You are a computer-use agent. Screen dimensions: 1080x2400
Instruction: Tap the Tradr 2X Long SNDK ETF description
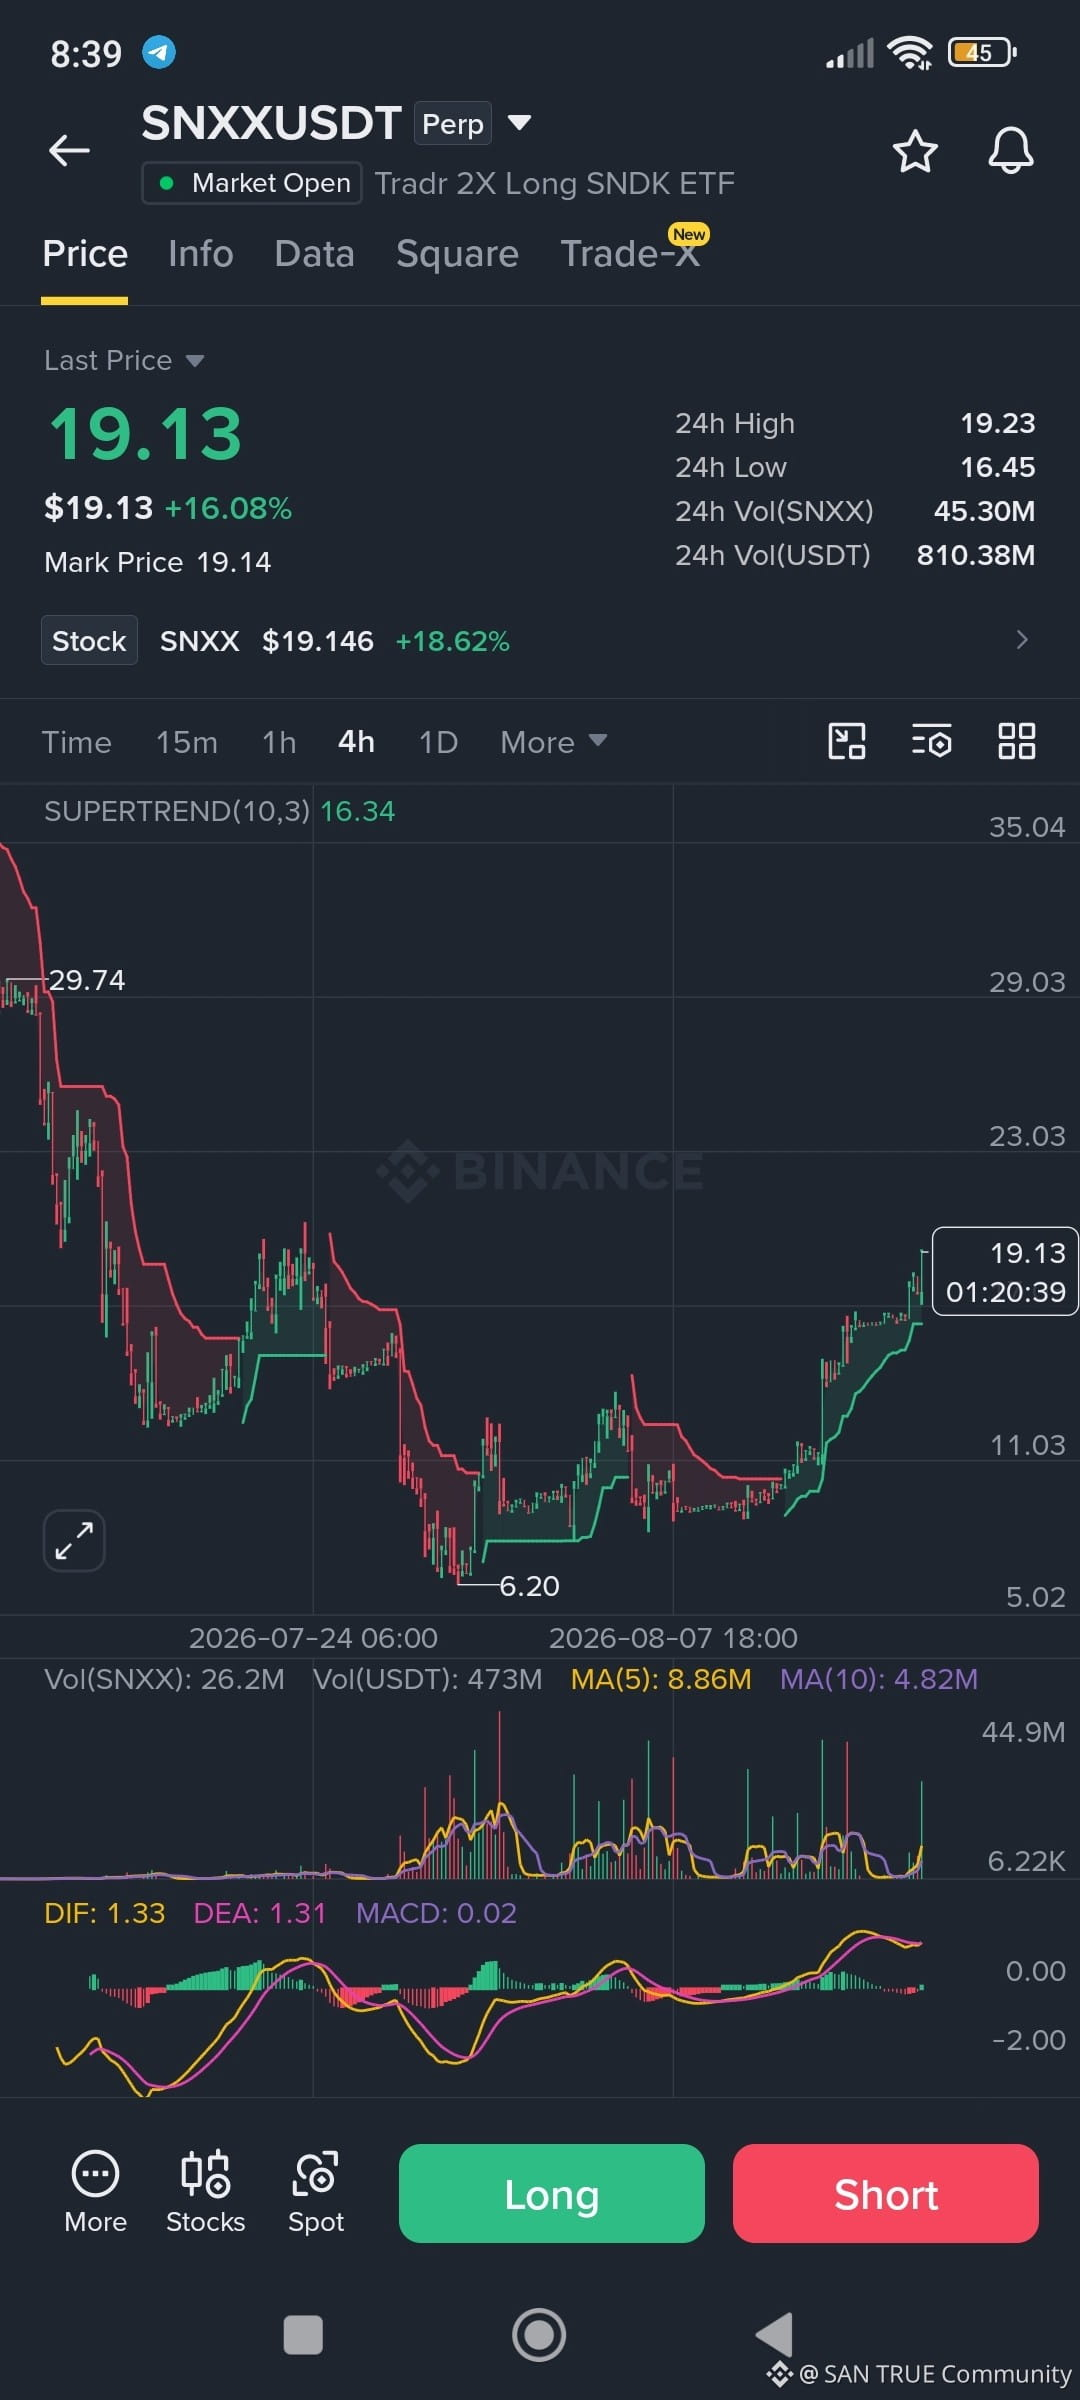point(555,184)
